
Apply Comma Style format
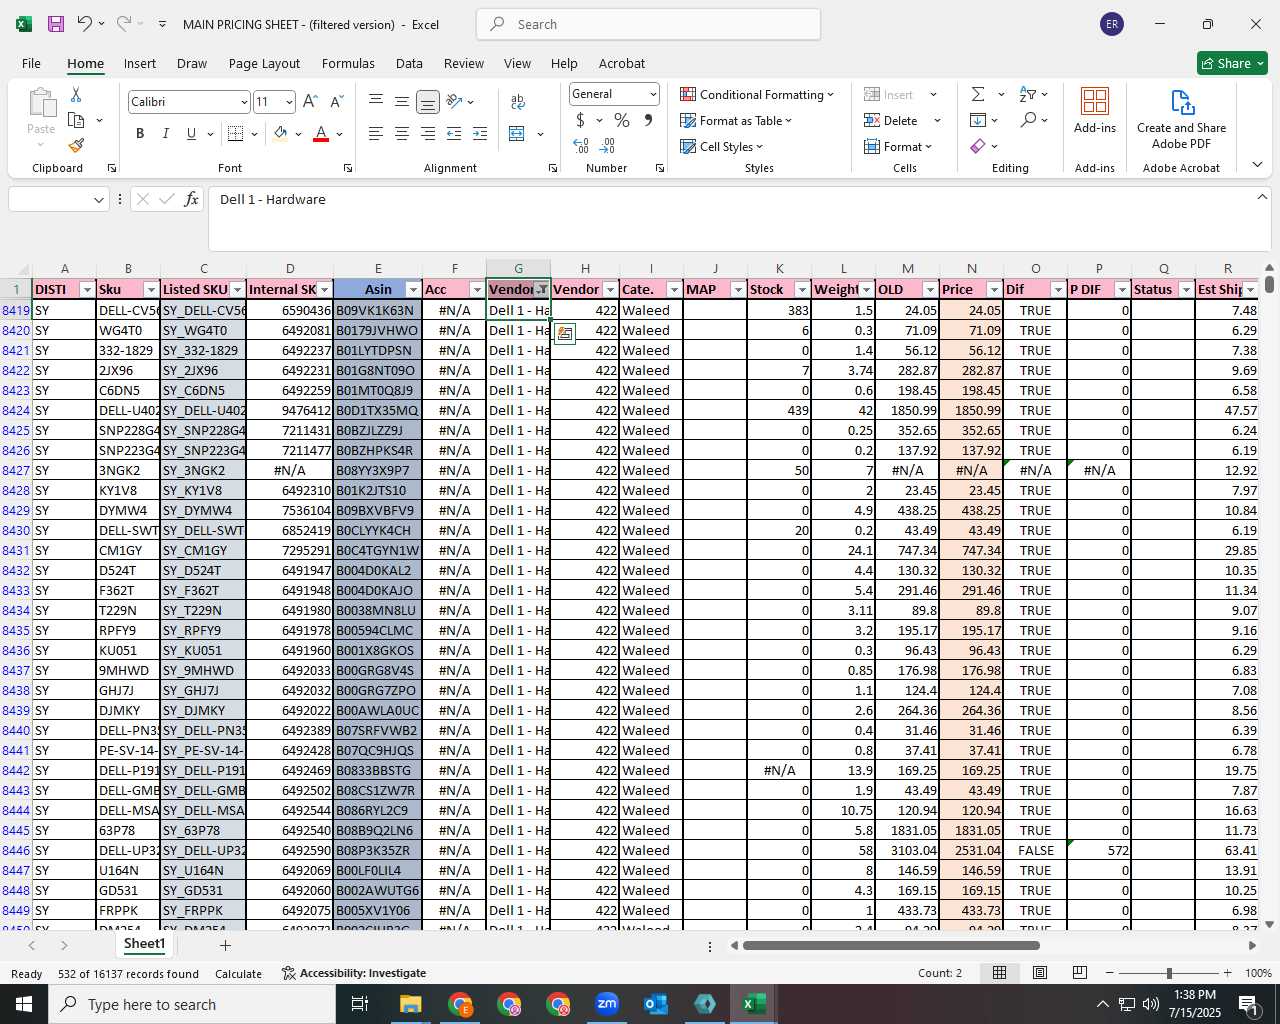click(x=649, y=120)
